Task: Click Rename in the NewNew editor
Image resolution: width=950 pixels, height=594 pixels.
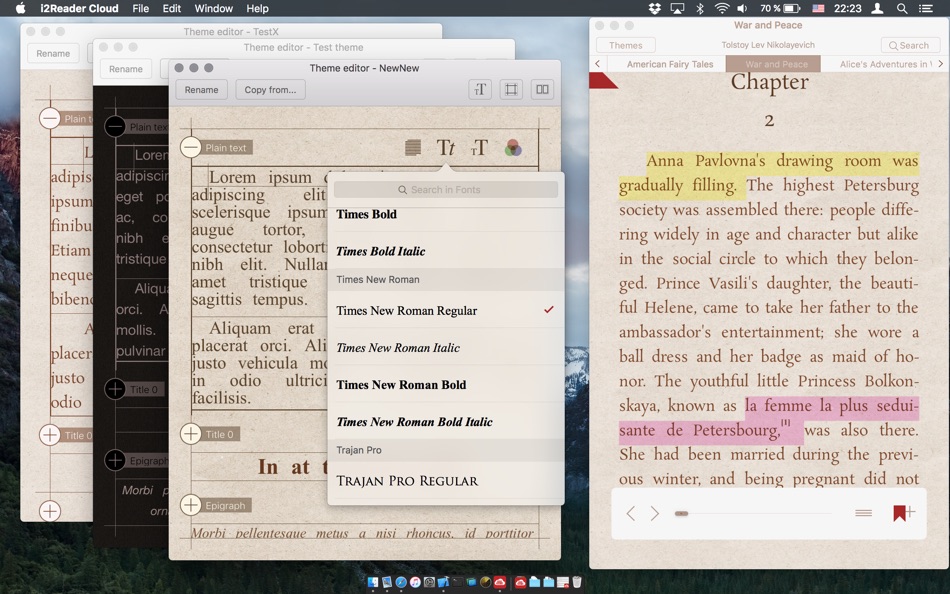Action: click(201, 90)
